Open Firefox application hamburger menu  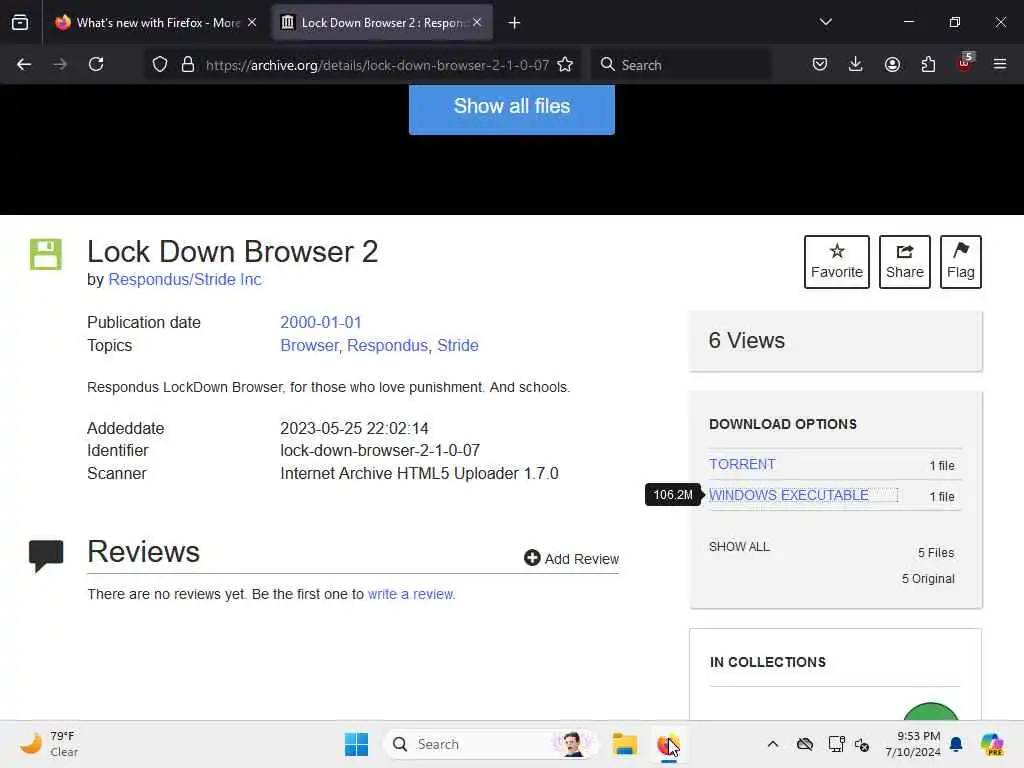click(1000, 64)
